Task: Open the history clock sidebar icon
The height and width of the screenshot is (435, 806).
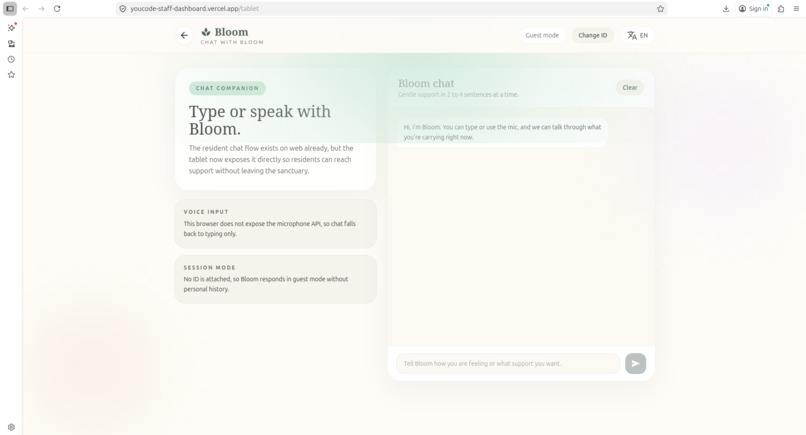Action: coord(11,59)
